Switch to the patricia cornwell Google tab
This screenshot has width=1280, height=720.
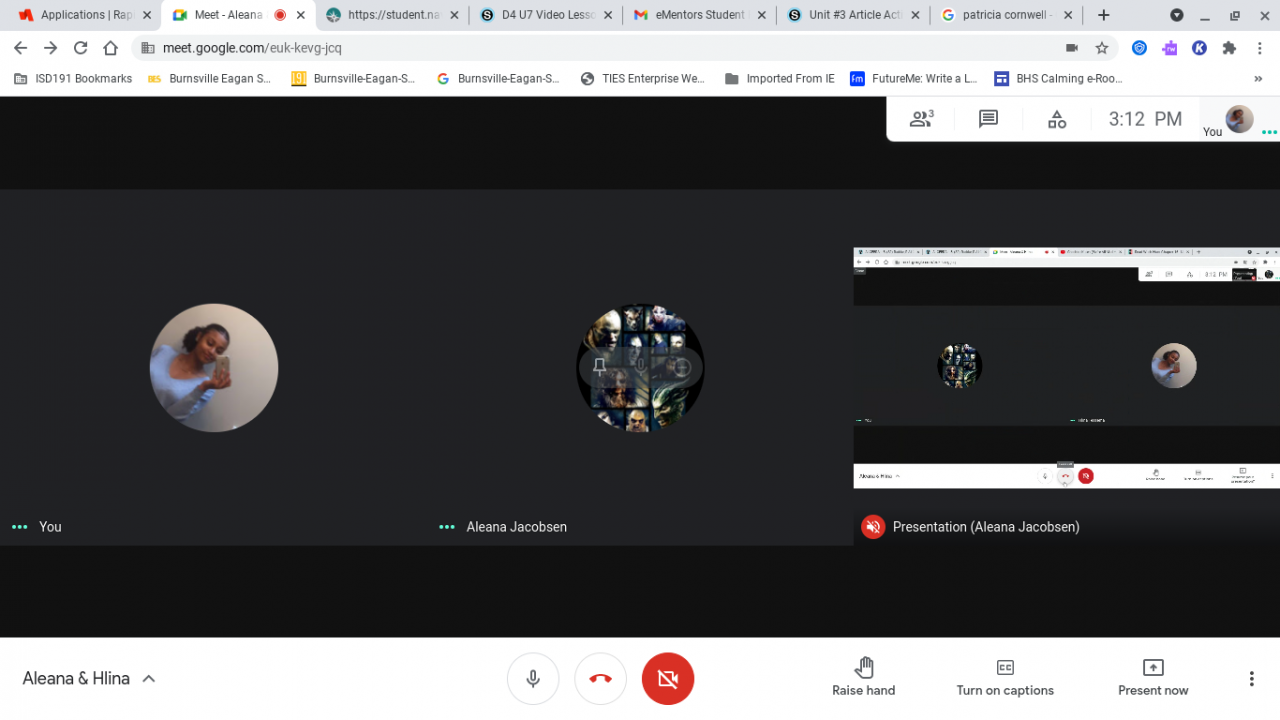1007,15
